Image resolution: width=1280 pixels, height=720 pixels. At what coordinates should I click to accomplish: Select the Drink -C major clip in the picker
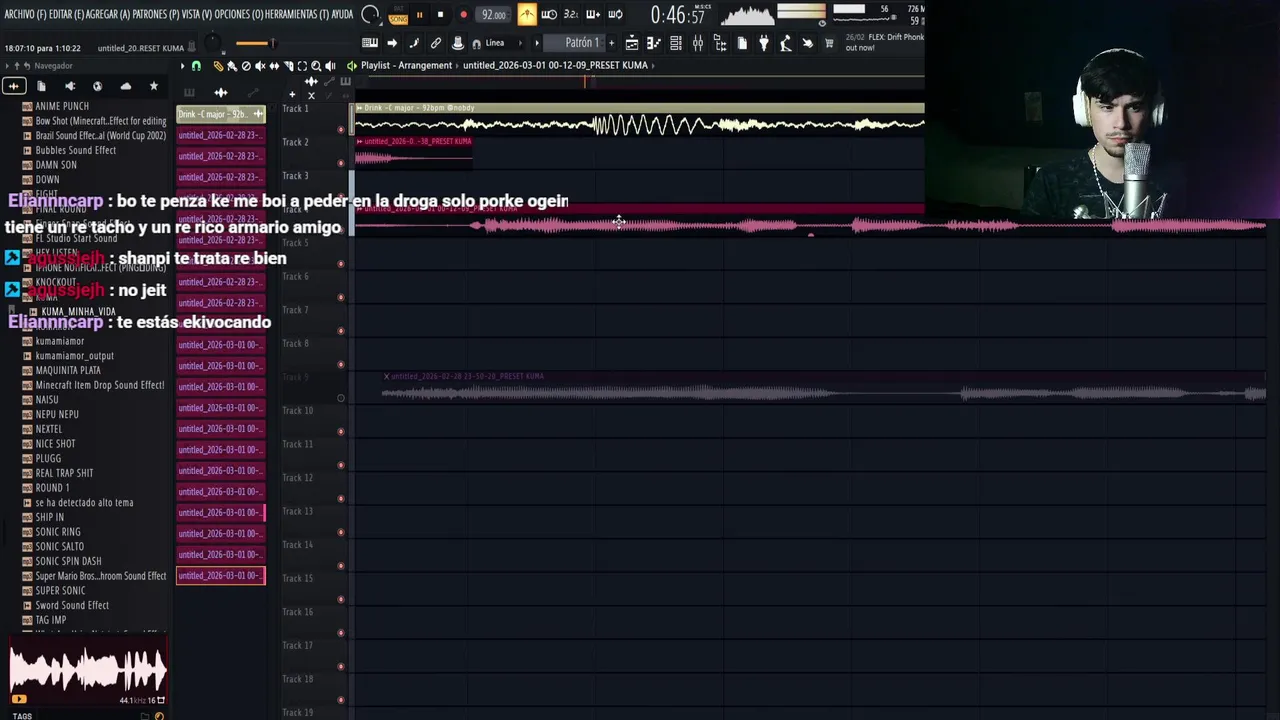[220, 114]
